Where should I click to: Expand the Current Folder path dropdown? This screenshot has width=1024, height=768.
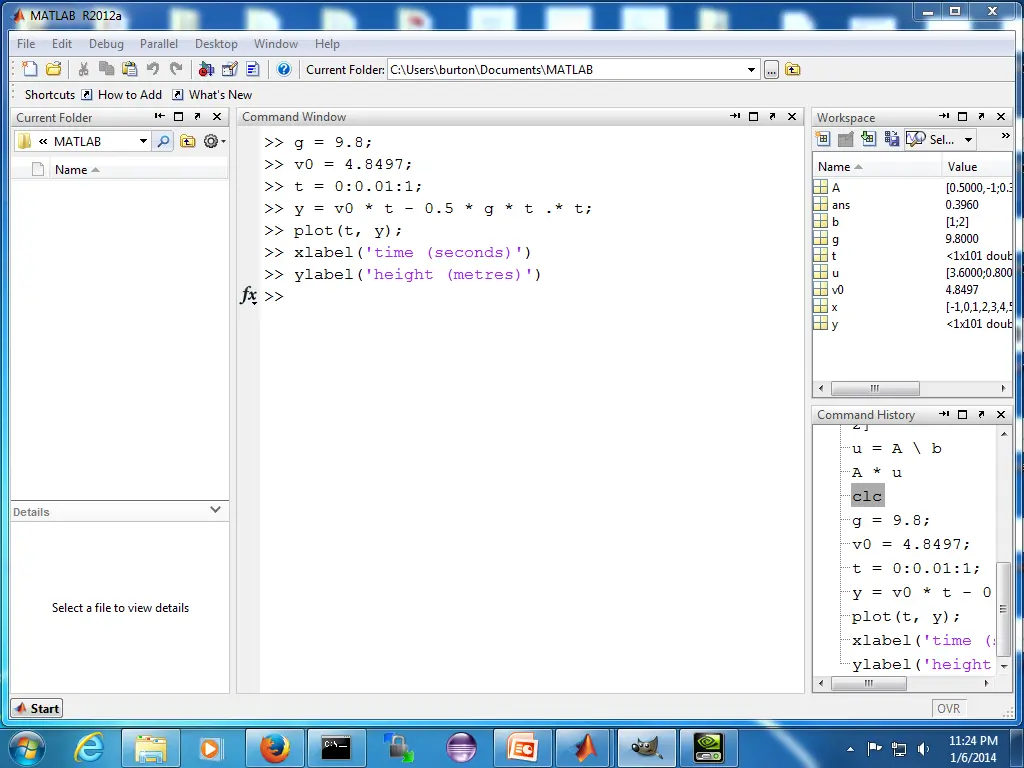tap(752, 70)
